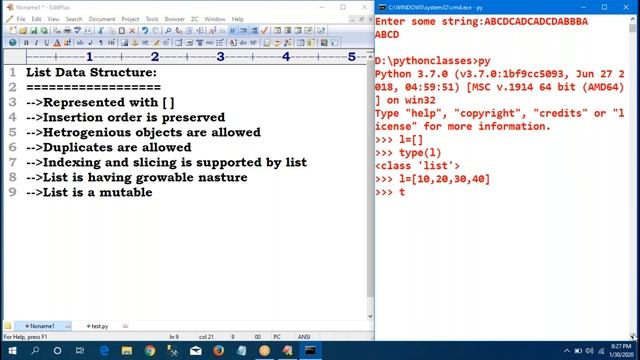Click the Print icon in EditPlus toolbar
The width and height of the screenshot is (640, 360).
click(x=67, y=31)
